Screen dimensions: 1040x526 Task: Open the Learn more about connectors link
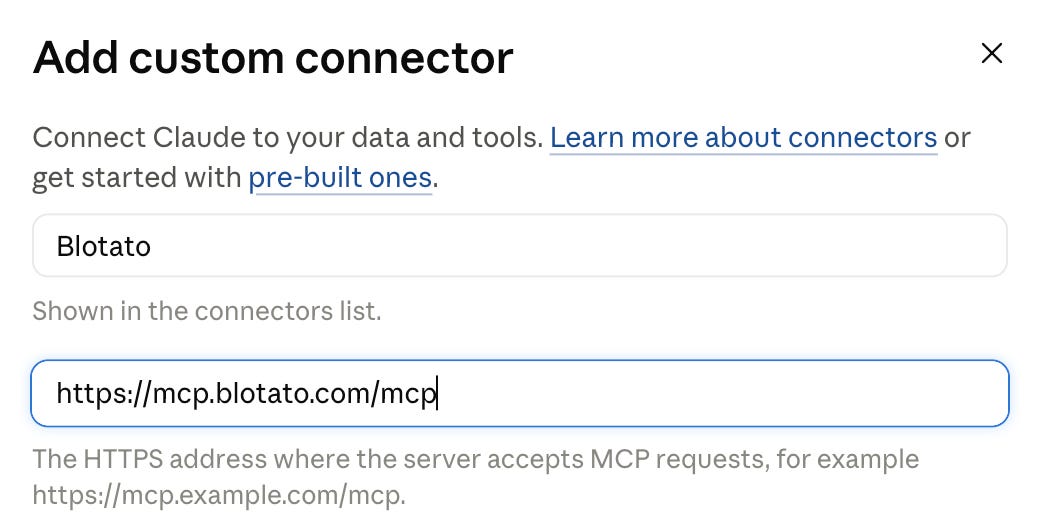coord(744,137)
